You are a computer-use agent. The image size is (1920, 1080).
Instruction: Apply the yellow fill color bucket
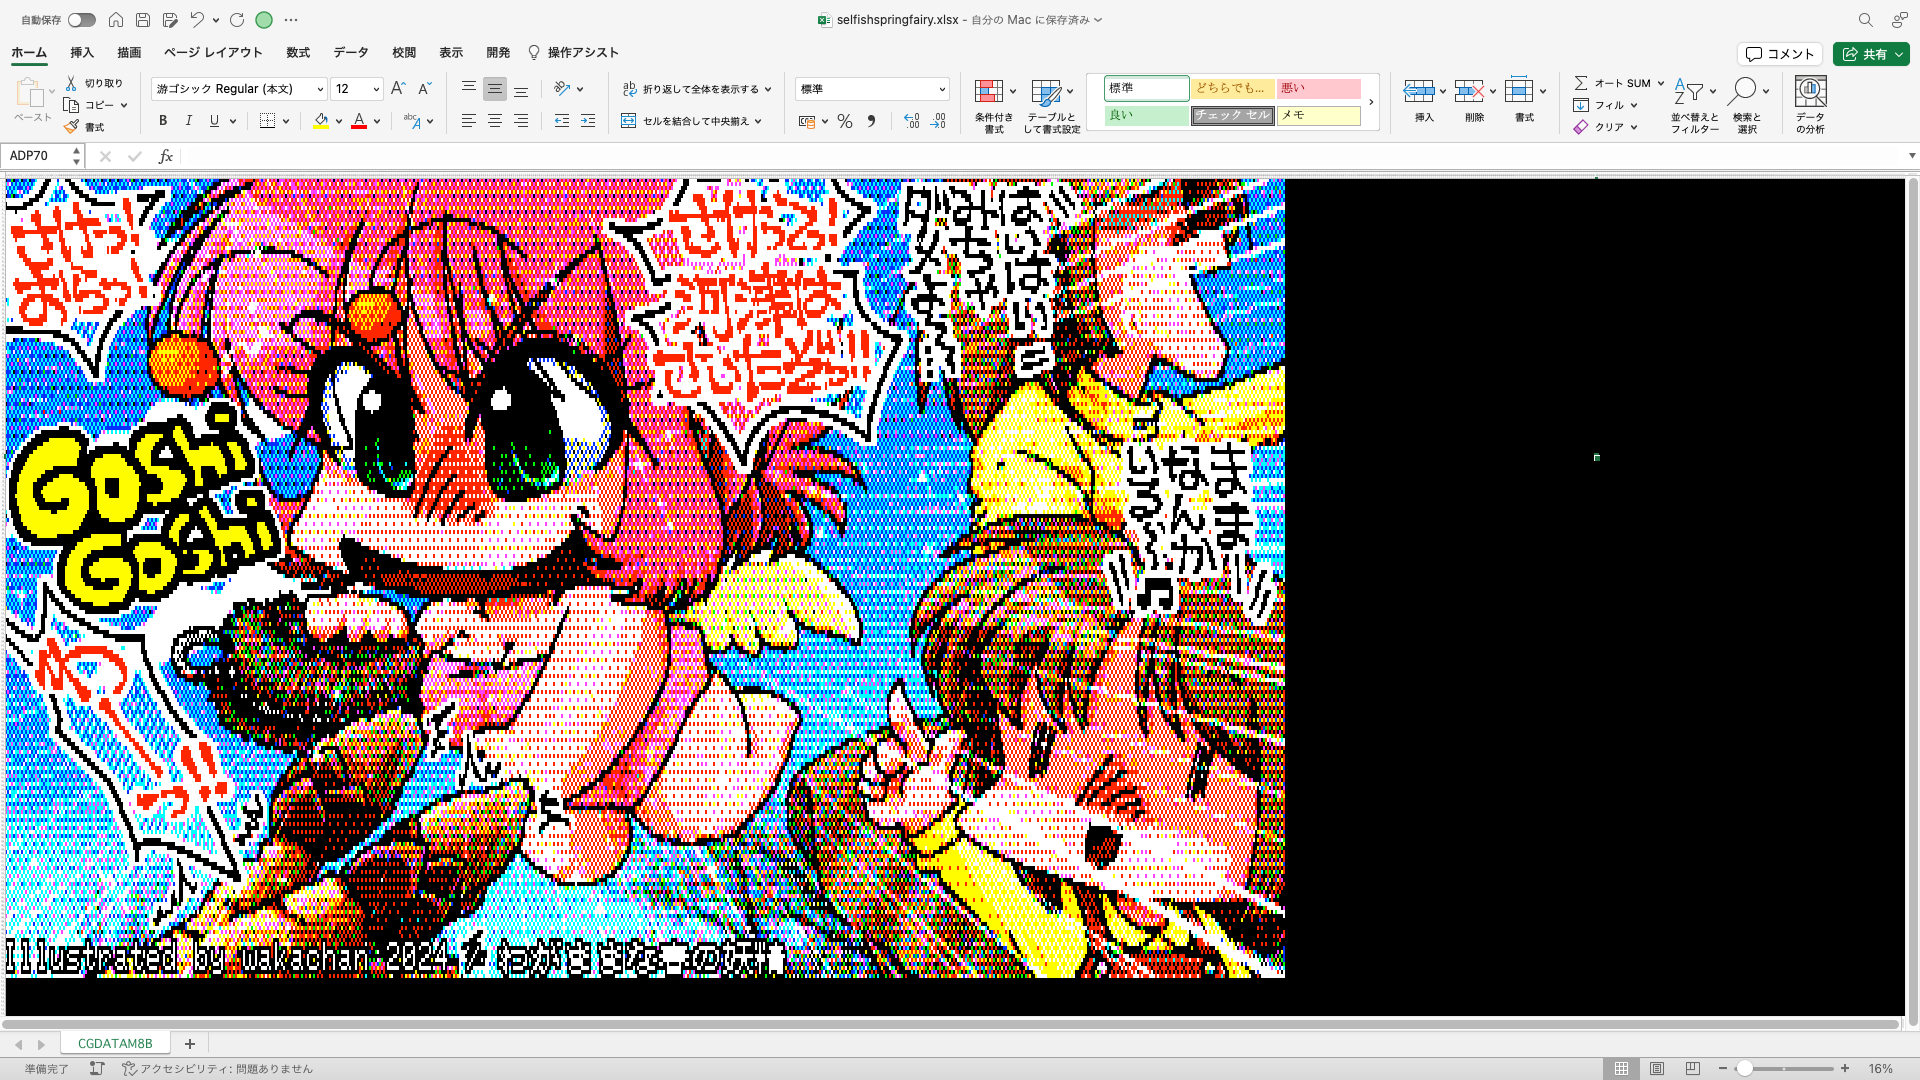coord(321,121)
